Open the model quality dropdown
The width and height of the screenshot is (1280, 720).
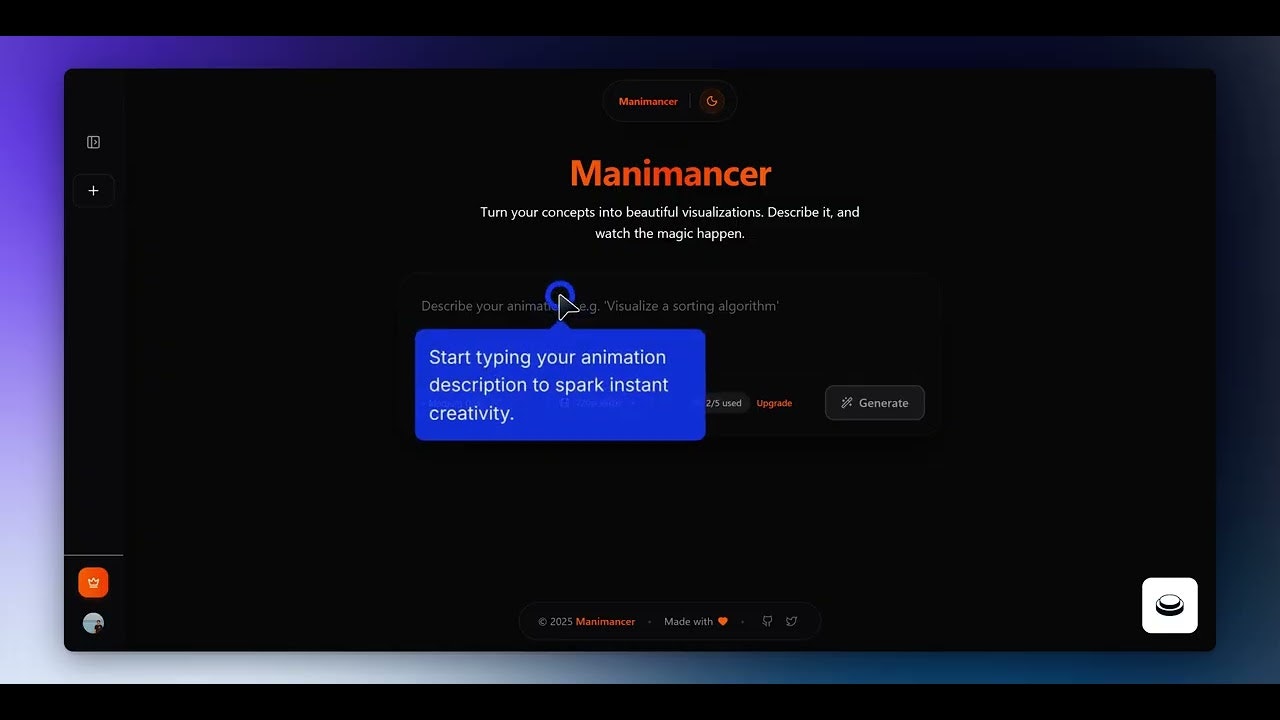(x=455, y=403)
